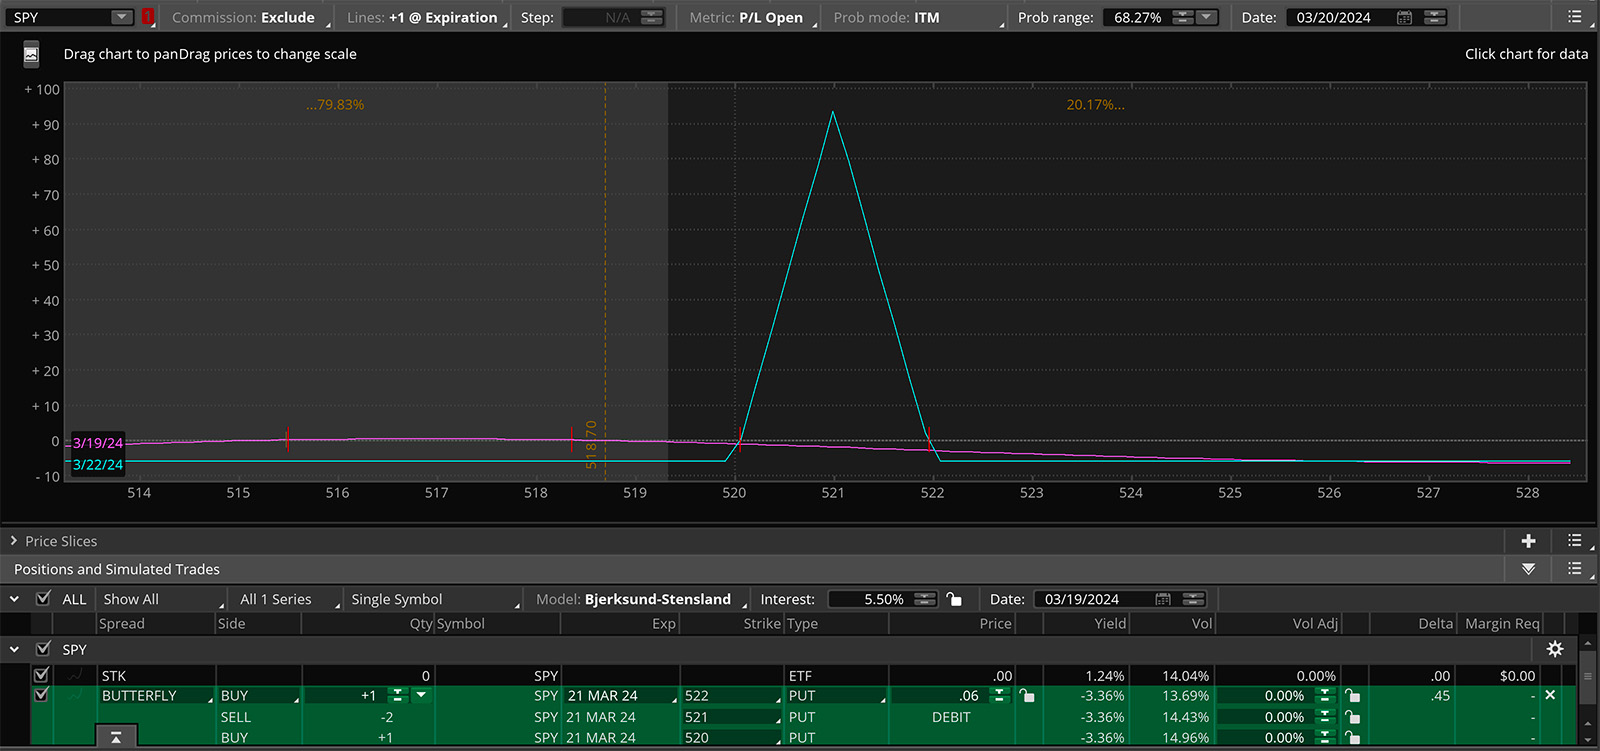
Task: Click the chart snapshot icon beside drag hint
Action: click(31, 54)
